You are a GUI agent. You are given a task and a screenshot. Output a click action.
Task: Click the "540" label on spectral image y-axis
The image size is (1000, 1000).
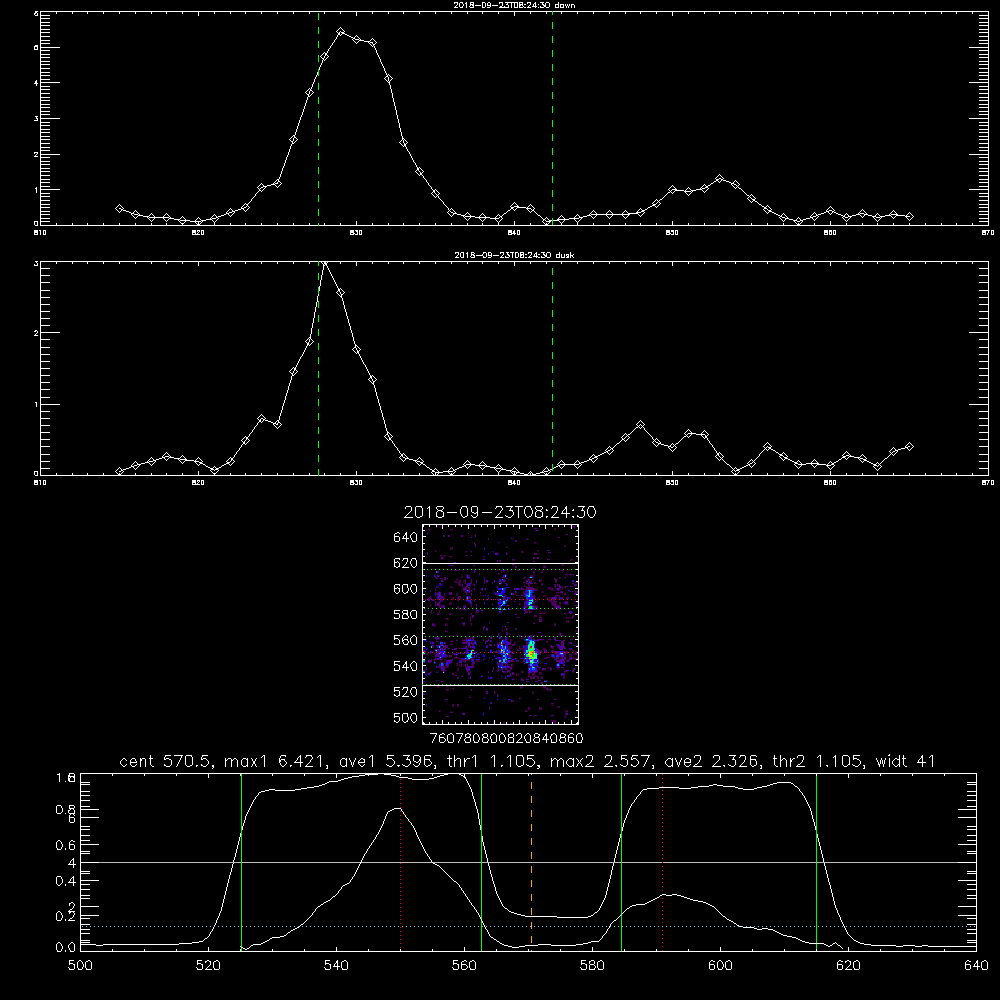[x=406, y=666]
